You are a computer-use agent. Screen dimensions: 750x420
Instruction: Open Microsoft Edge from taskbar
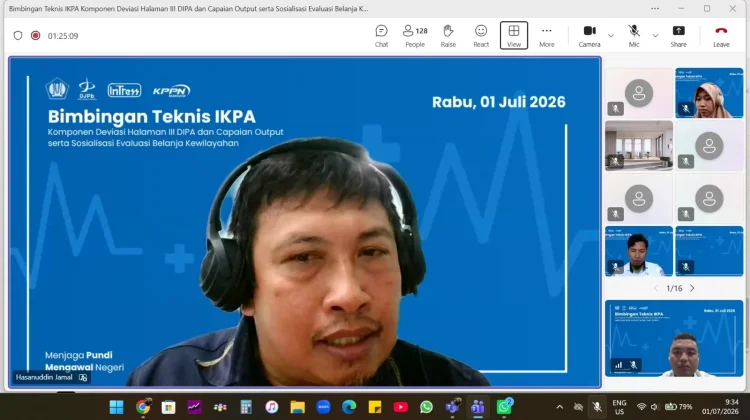349,407
